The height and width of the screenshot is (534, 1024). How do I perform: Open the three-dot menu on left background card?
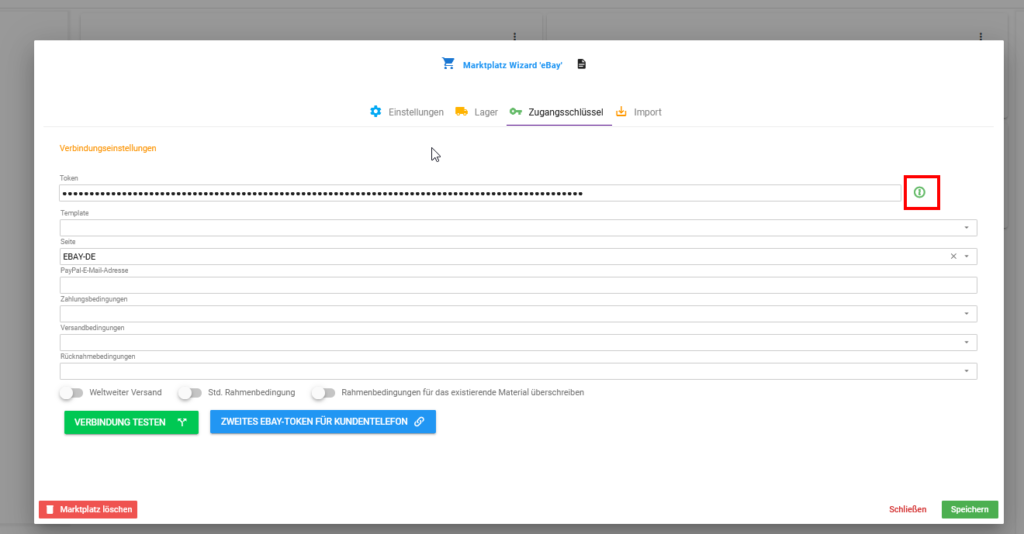(x=515, y=37)
